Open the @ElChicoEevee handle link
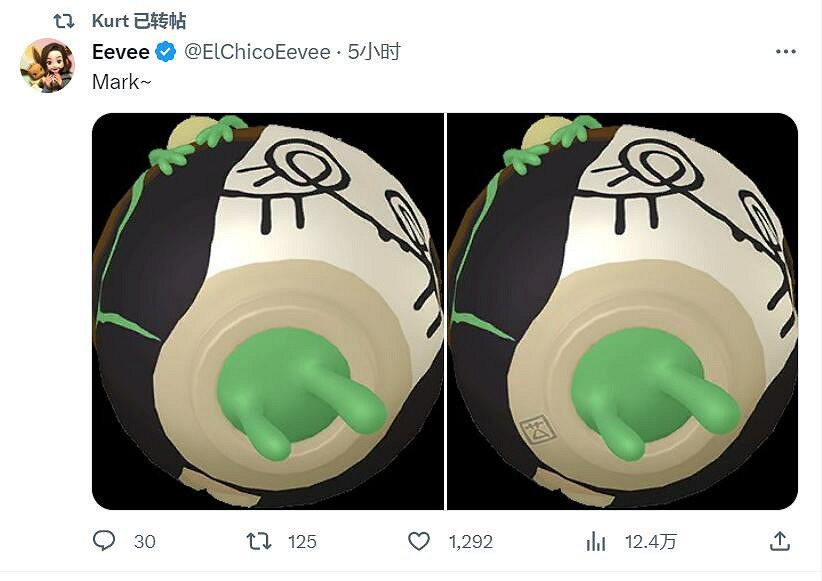 [257, 52]
